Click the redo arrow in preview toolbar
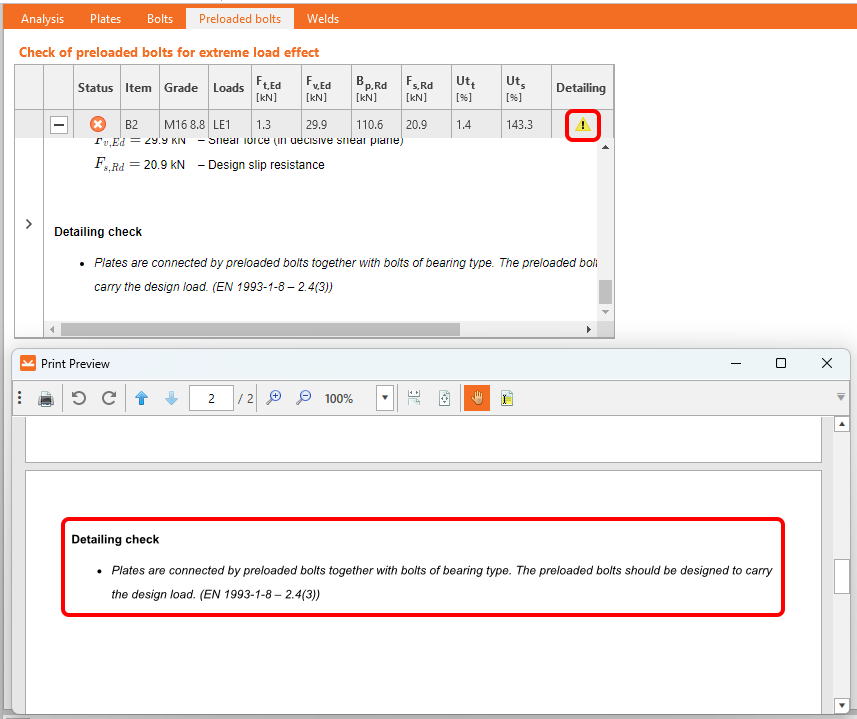The width and height of the screenshot is (857, 719). pyautogui.click(x=109, y=398)
